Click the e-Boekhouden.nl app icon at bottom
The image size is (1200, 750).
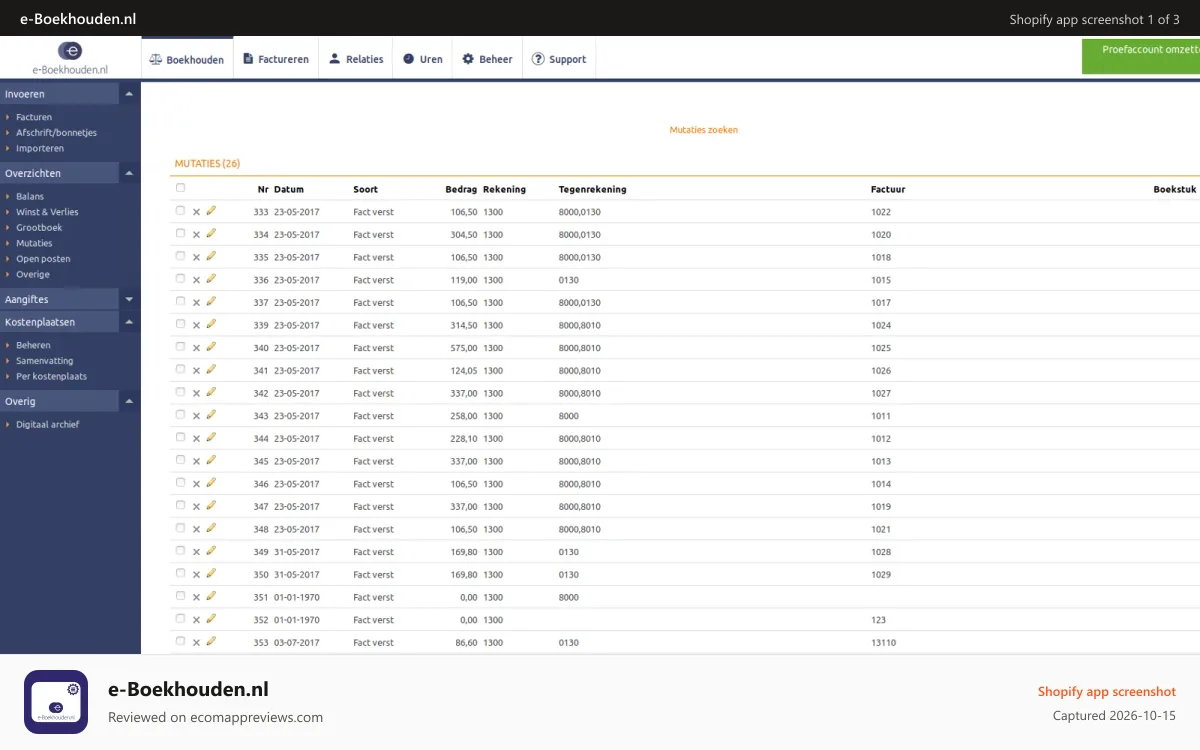pyautogui.click(x=56, y=702)
